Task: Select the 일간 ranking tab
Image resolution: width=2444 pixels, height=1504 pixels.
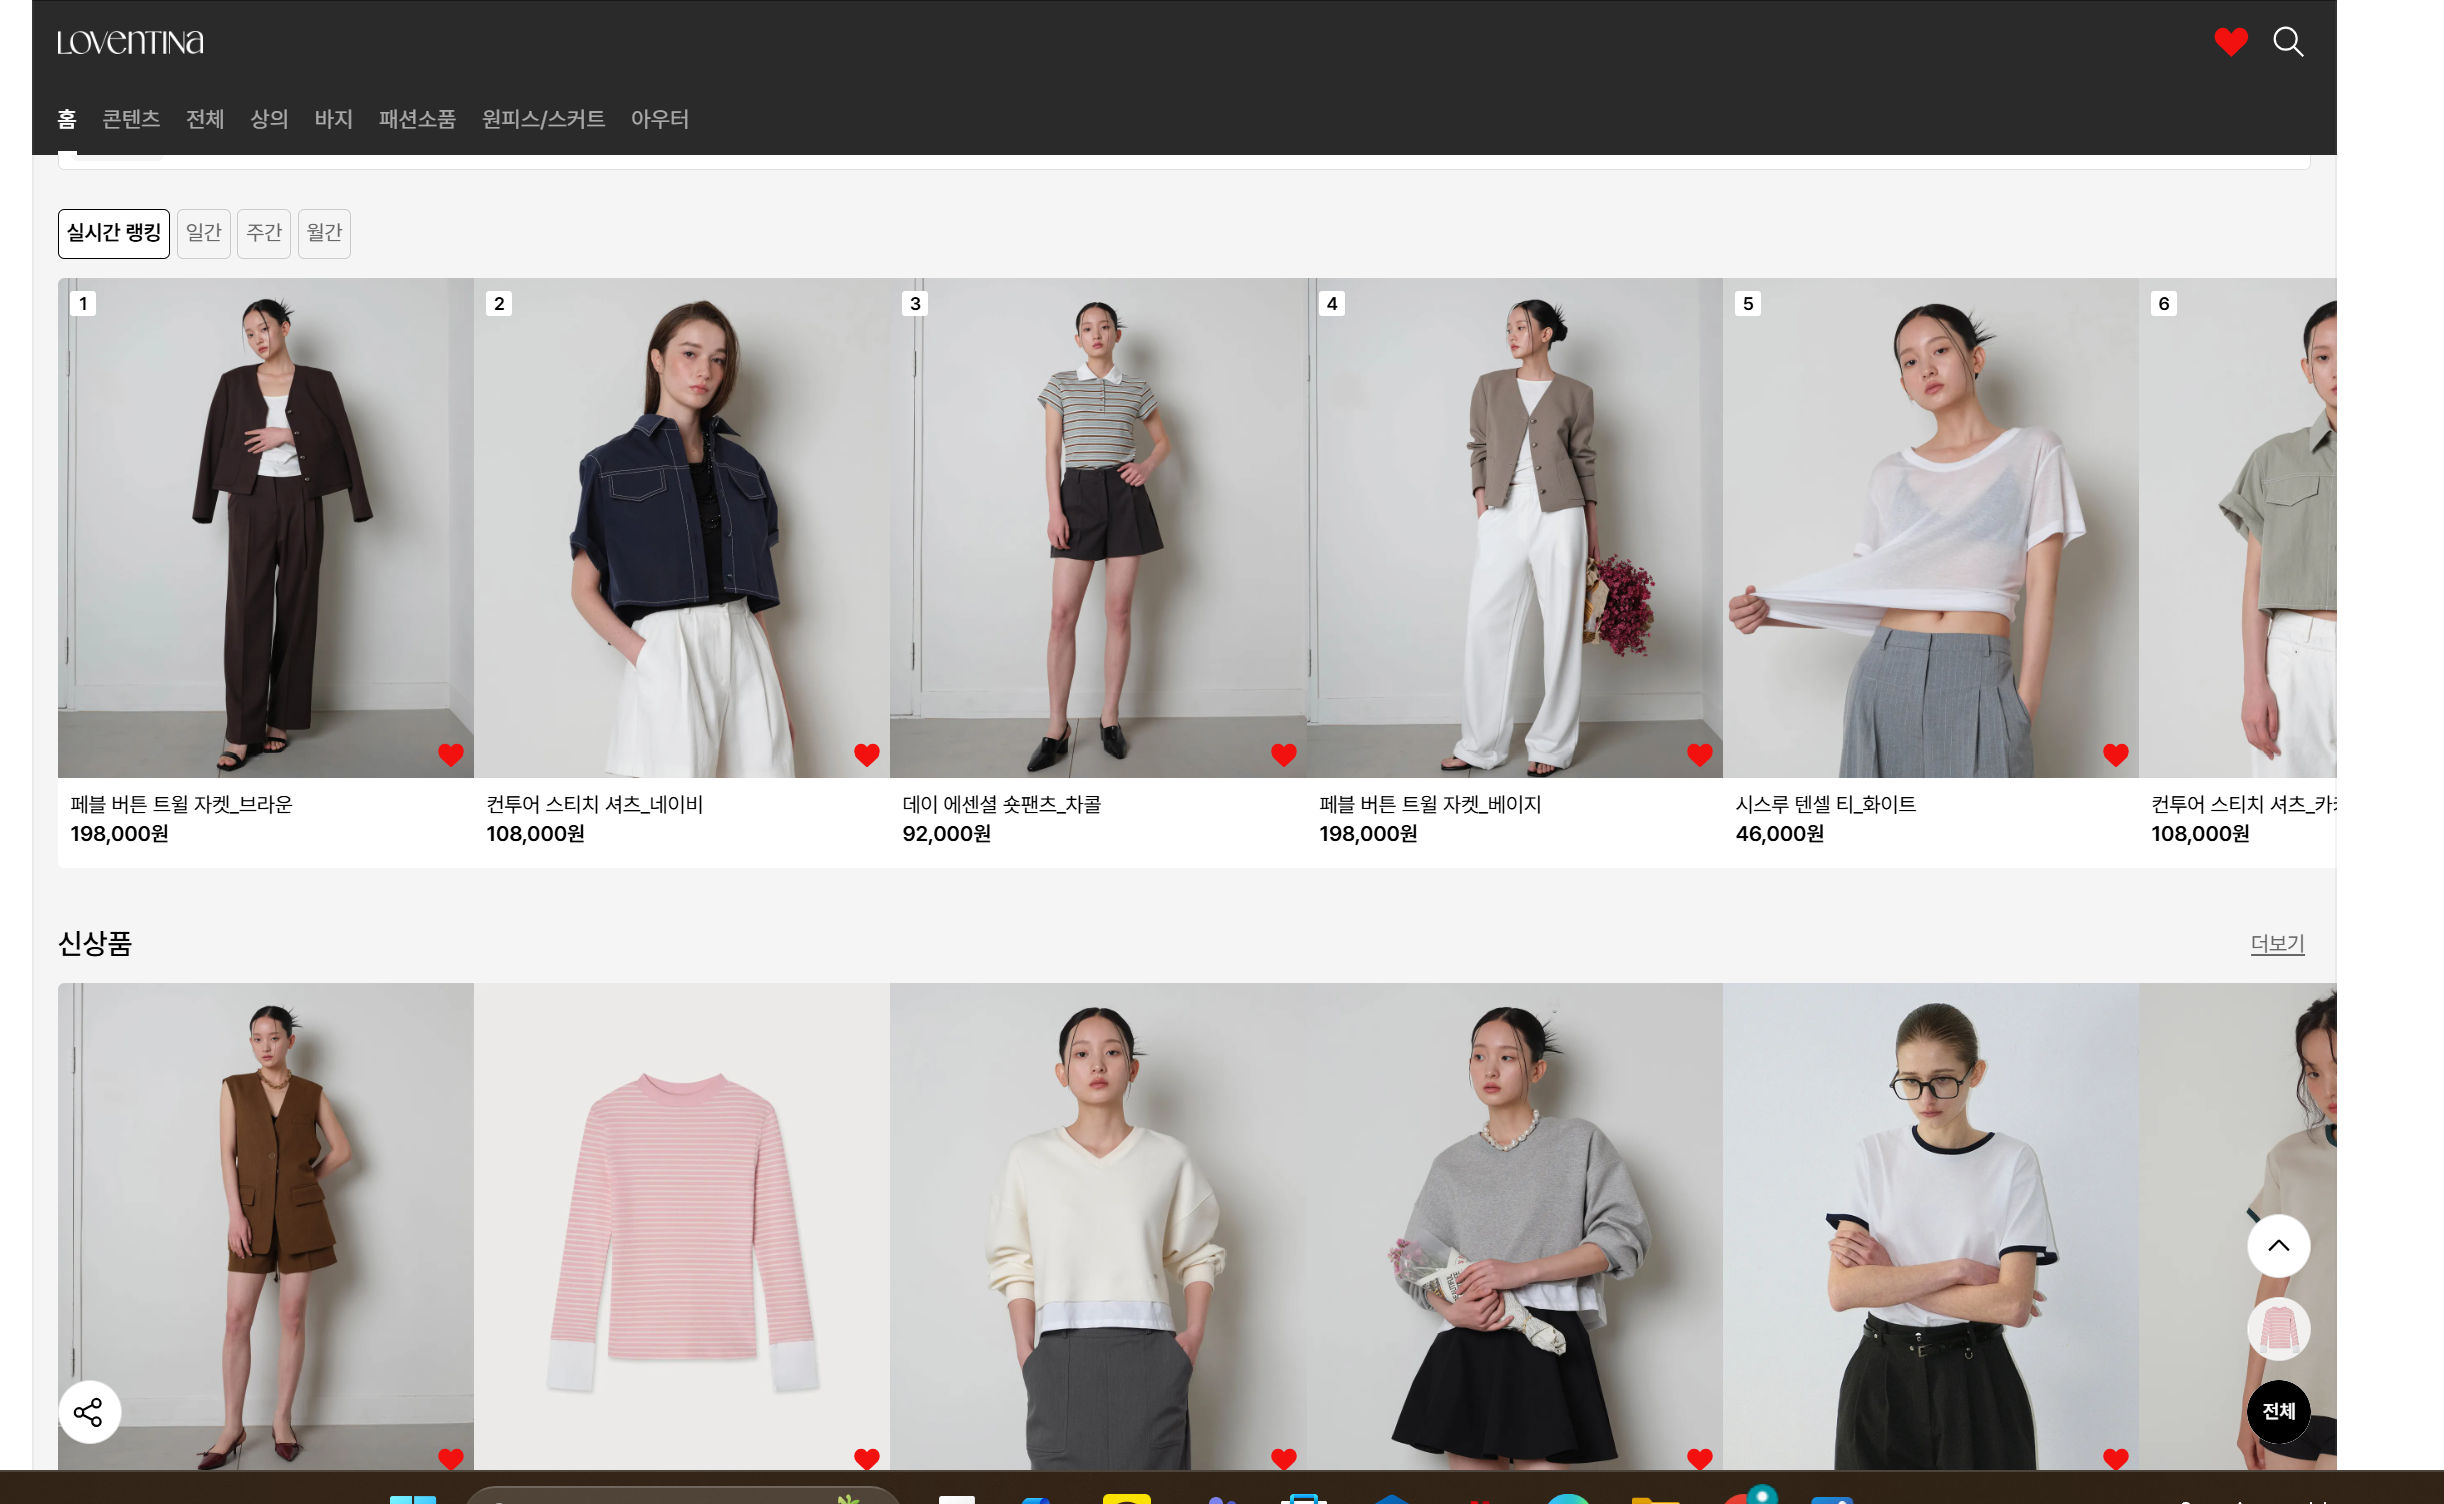Action: click(204, 233)
